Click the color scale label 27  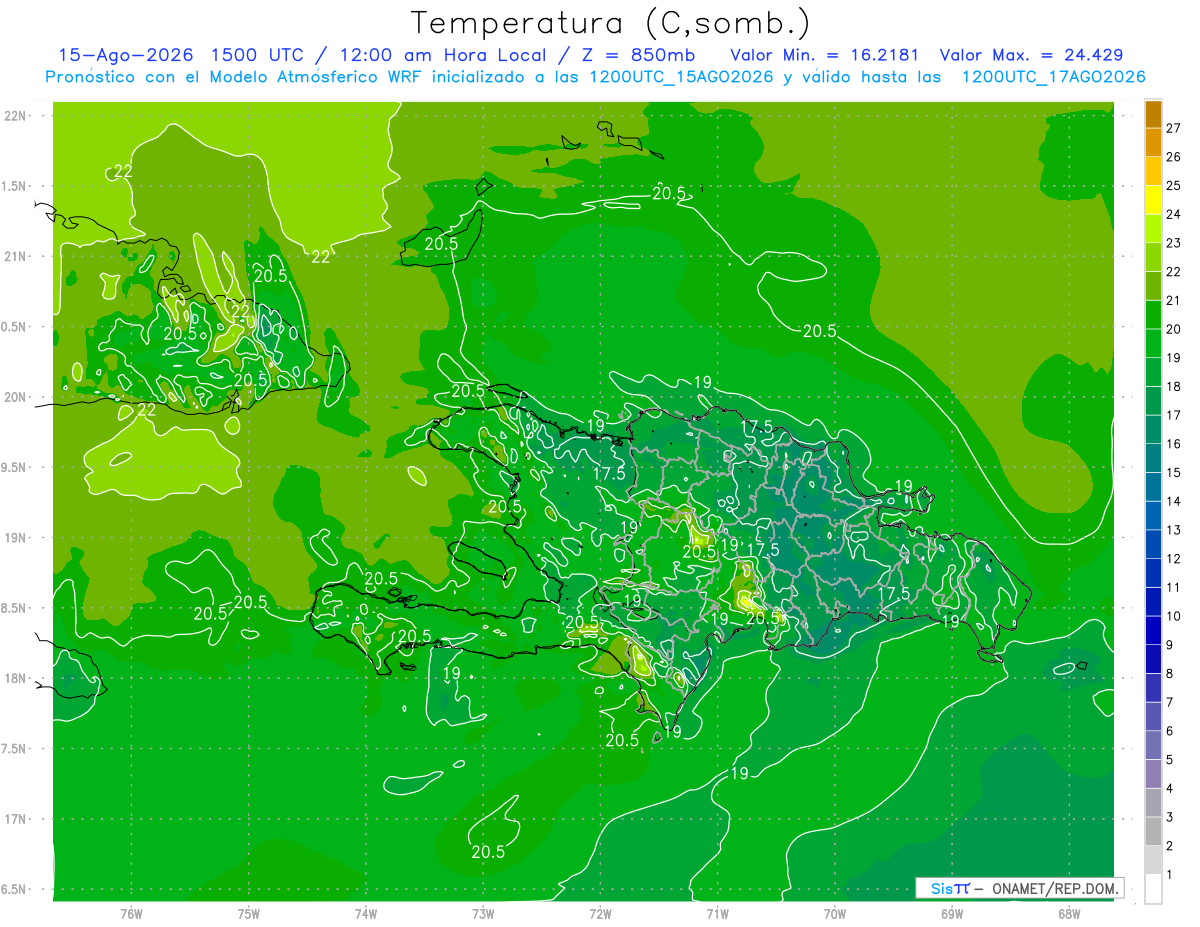1173,128
